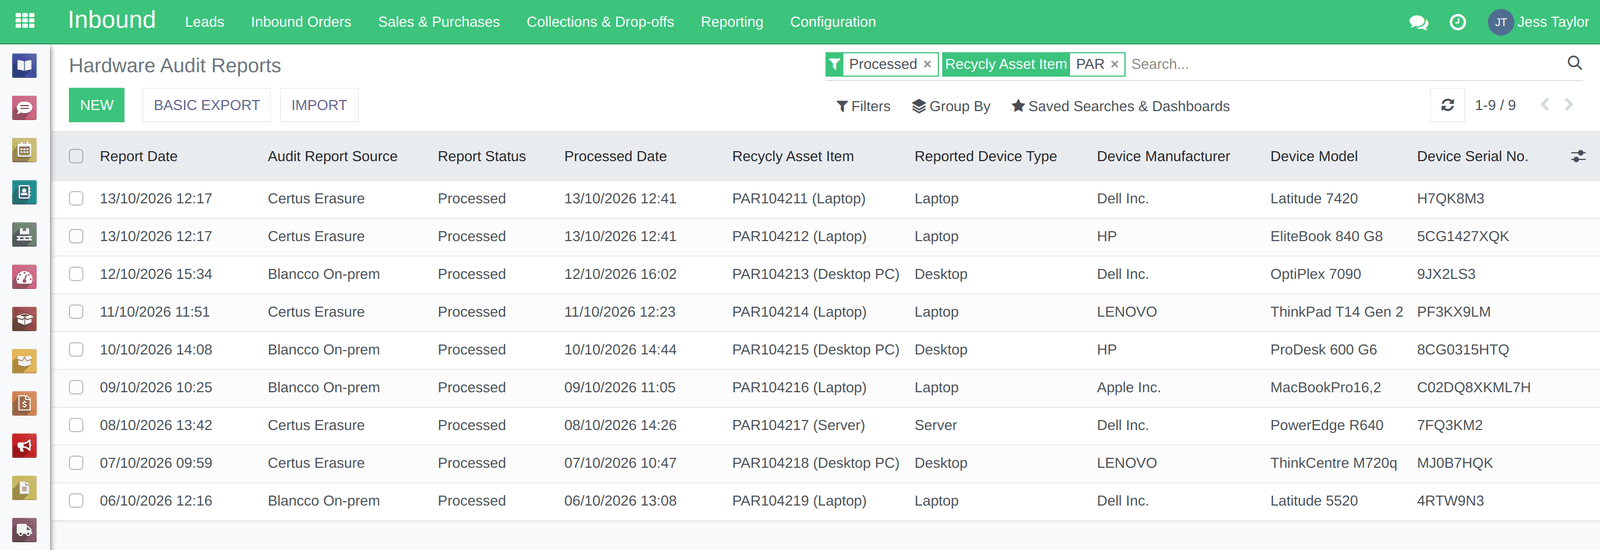The image size is (1600, 550).
Task: Open the column settings adjust icon
Action: click(1578, 156)
